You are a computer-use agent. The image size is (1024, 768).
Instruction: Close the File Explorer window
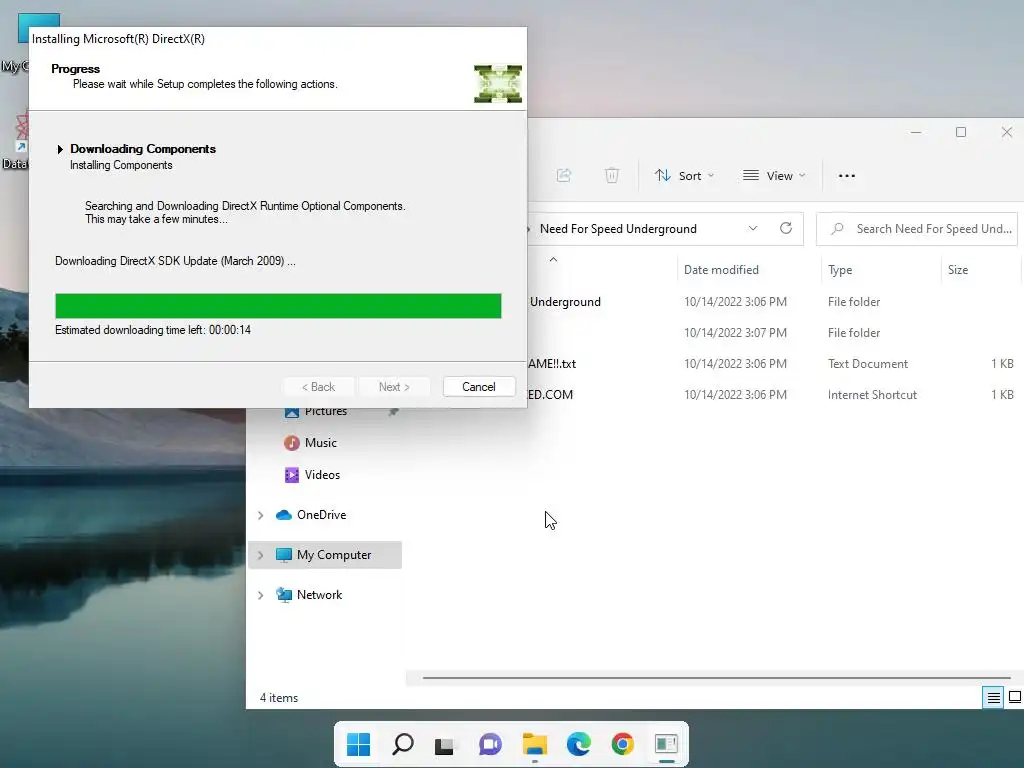[1006, 132]
